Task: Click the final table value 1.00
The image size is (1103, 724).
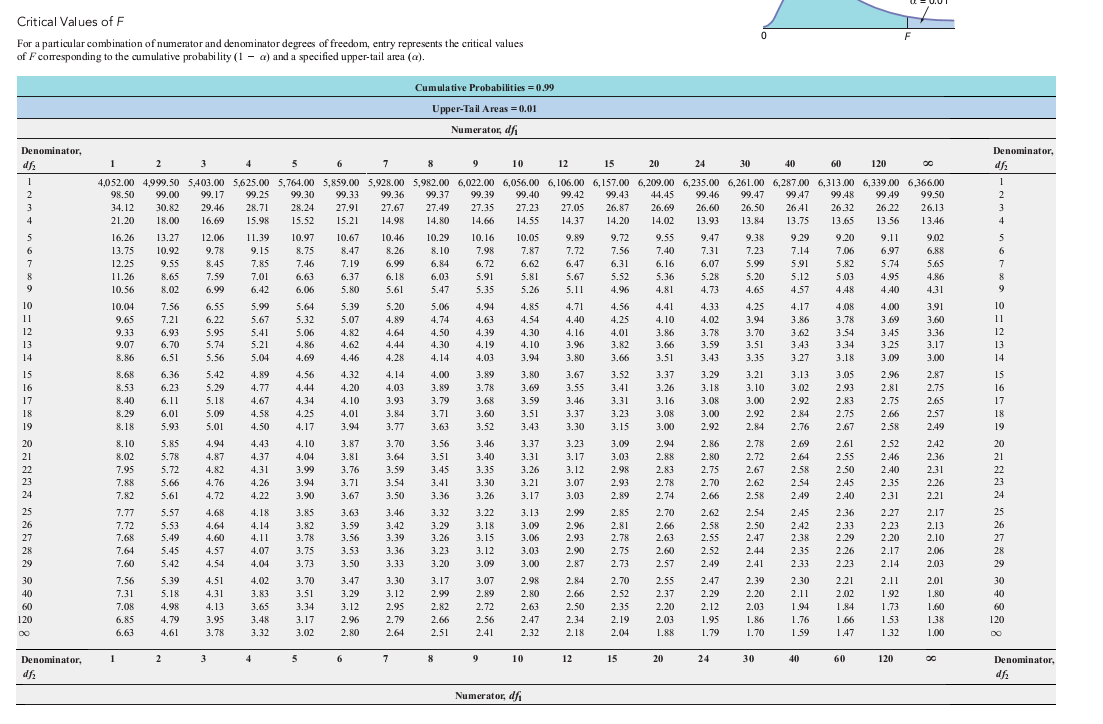Action: click(x=936, y=633)
